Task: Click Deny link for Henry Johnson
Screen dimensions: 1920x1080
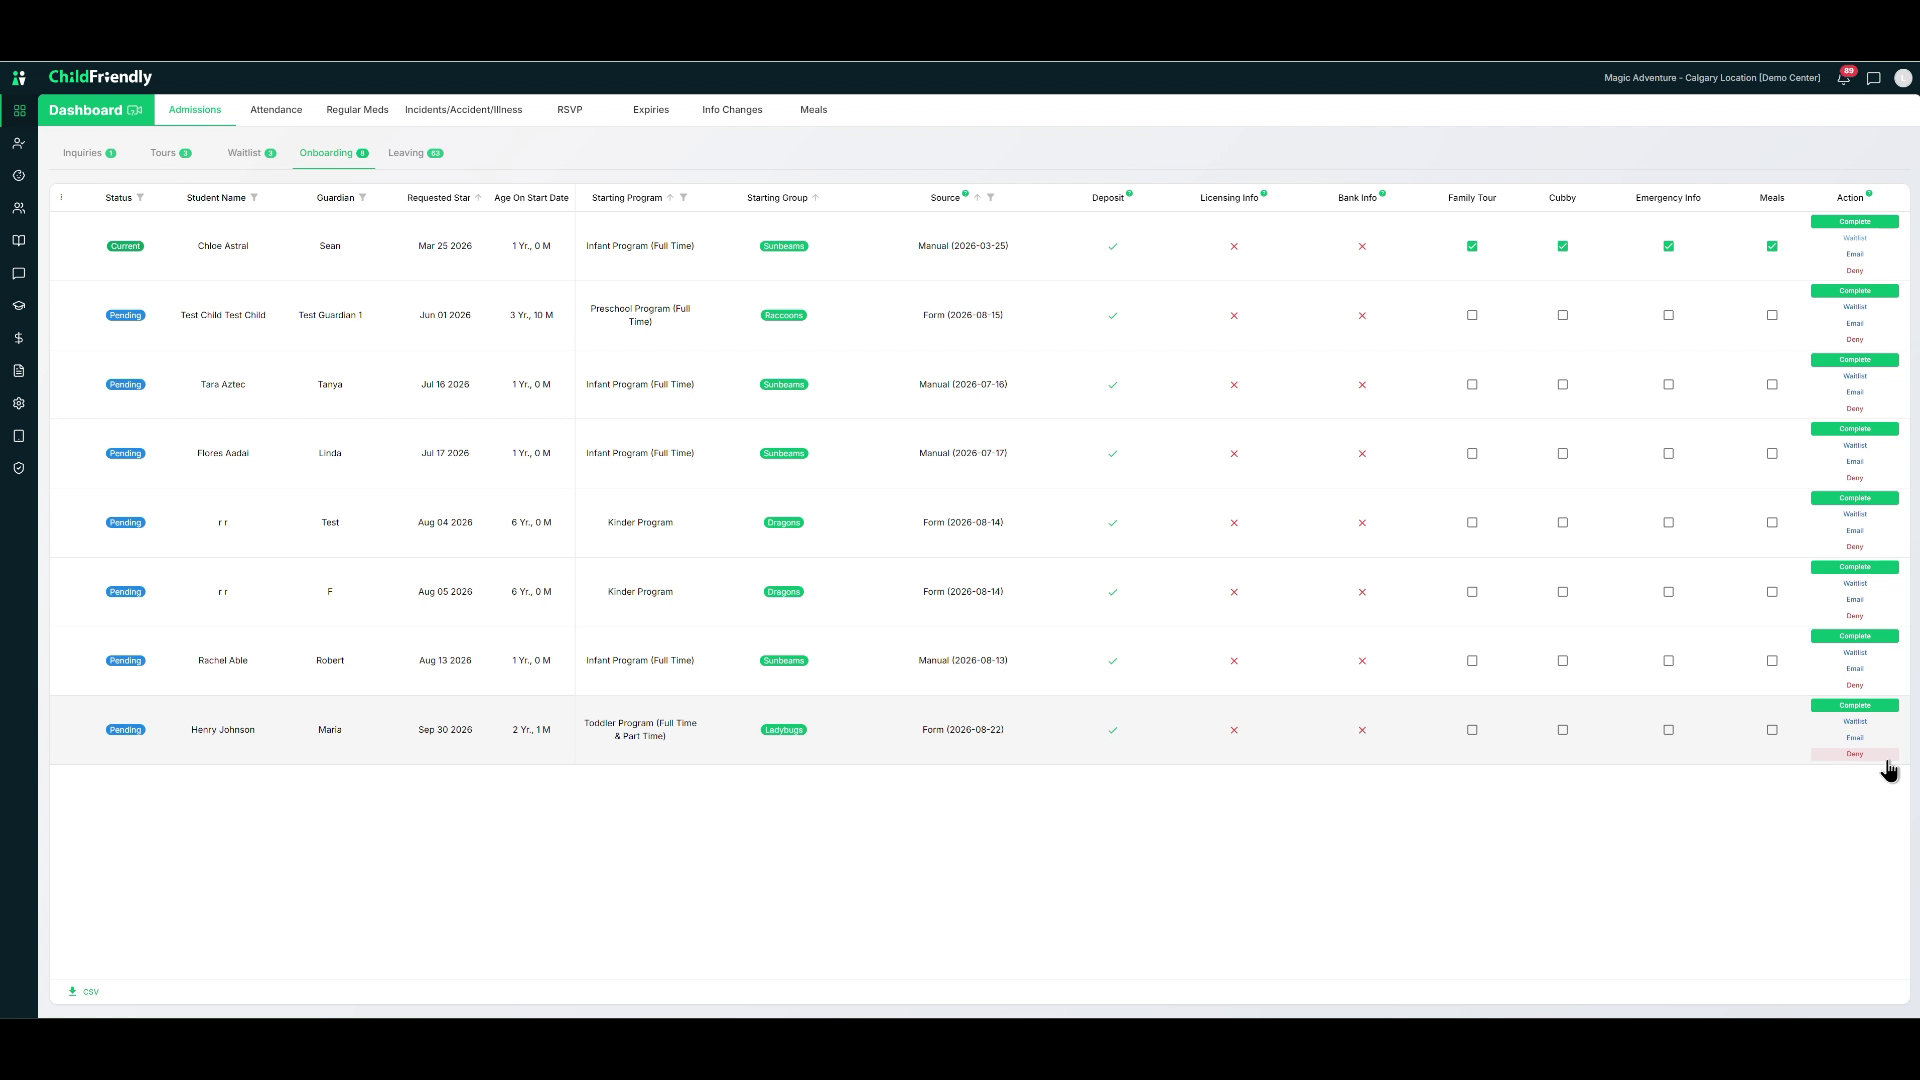Action: tap(1854, 754)
